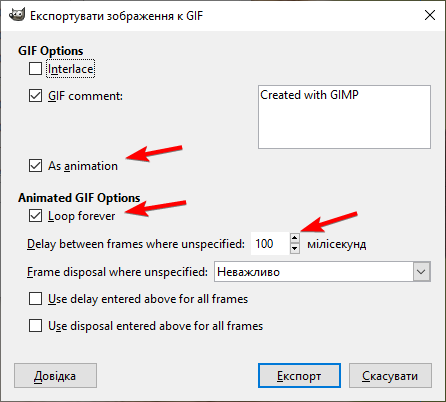Click the delay value field showing 100
The height and width of the screenshot is (402, 446).
coord(270,244)
